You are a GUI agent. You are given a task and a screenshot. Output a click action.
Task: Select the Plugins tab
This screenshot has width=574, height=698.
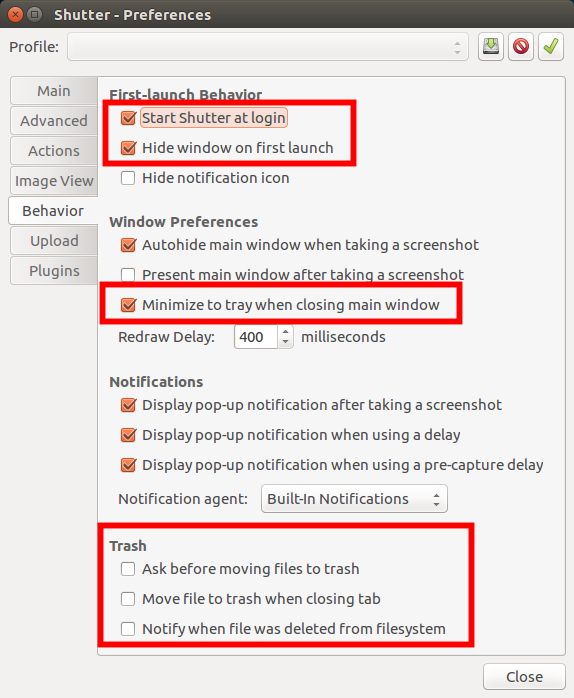(54, 271)
